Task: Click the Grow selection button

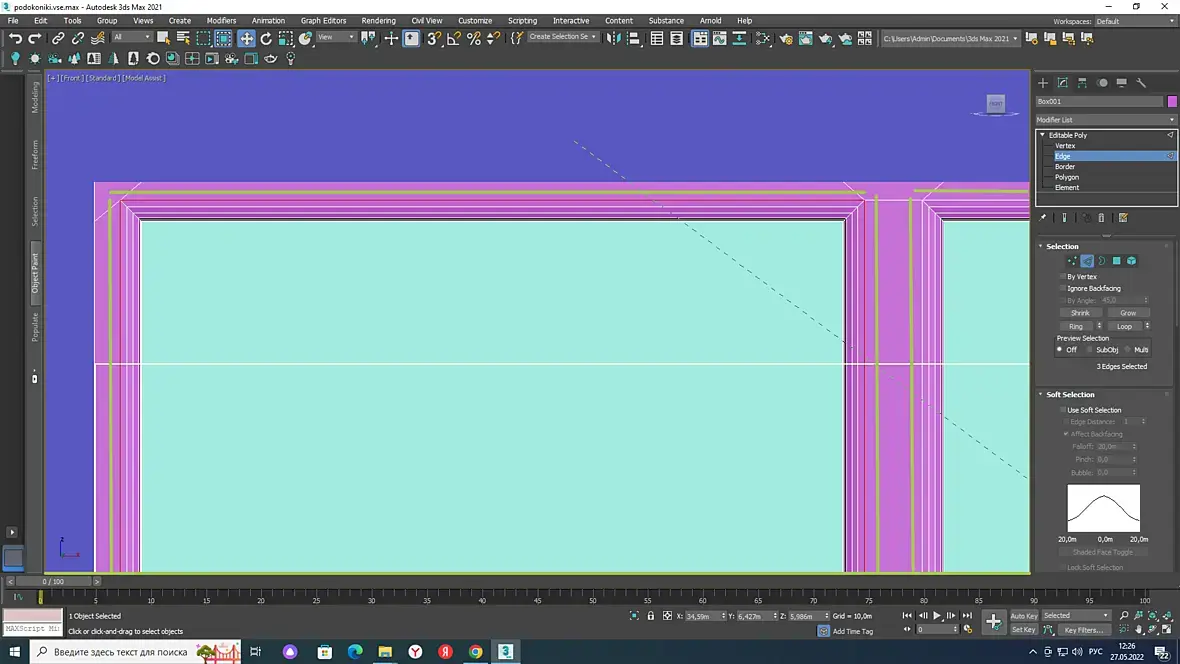Action: coord(1128,312)
